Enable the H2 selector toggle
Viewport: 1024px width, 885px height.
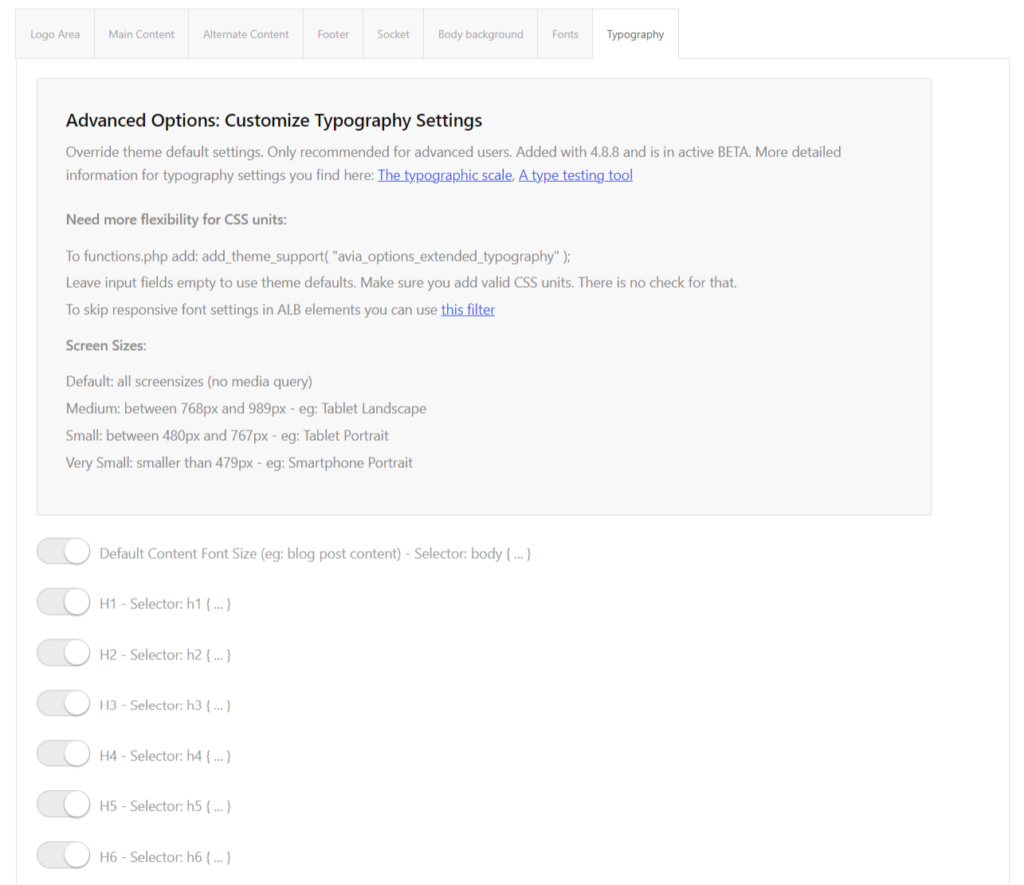(63, 653)
